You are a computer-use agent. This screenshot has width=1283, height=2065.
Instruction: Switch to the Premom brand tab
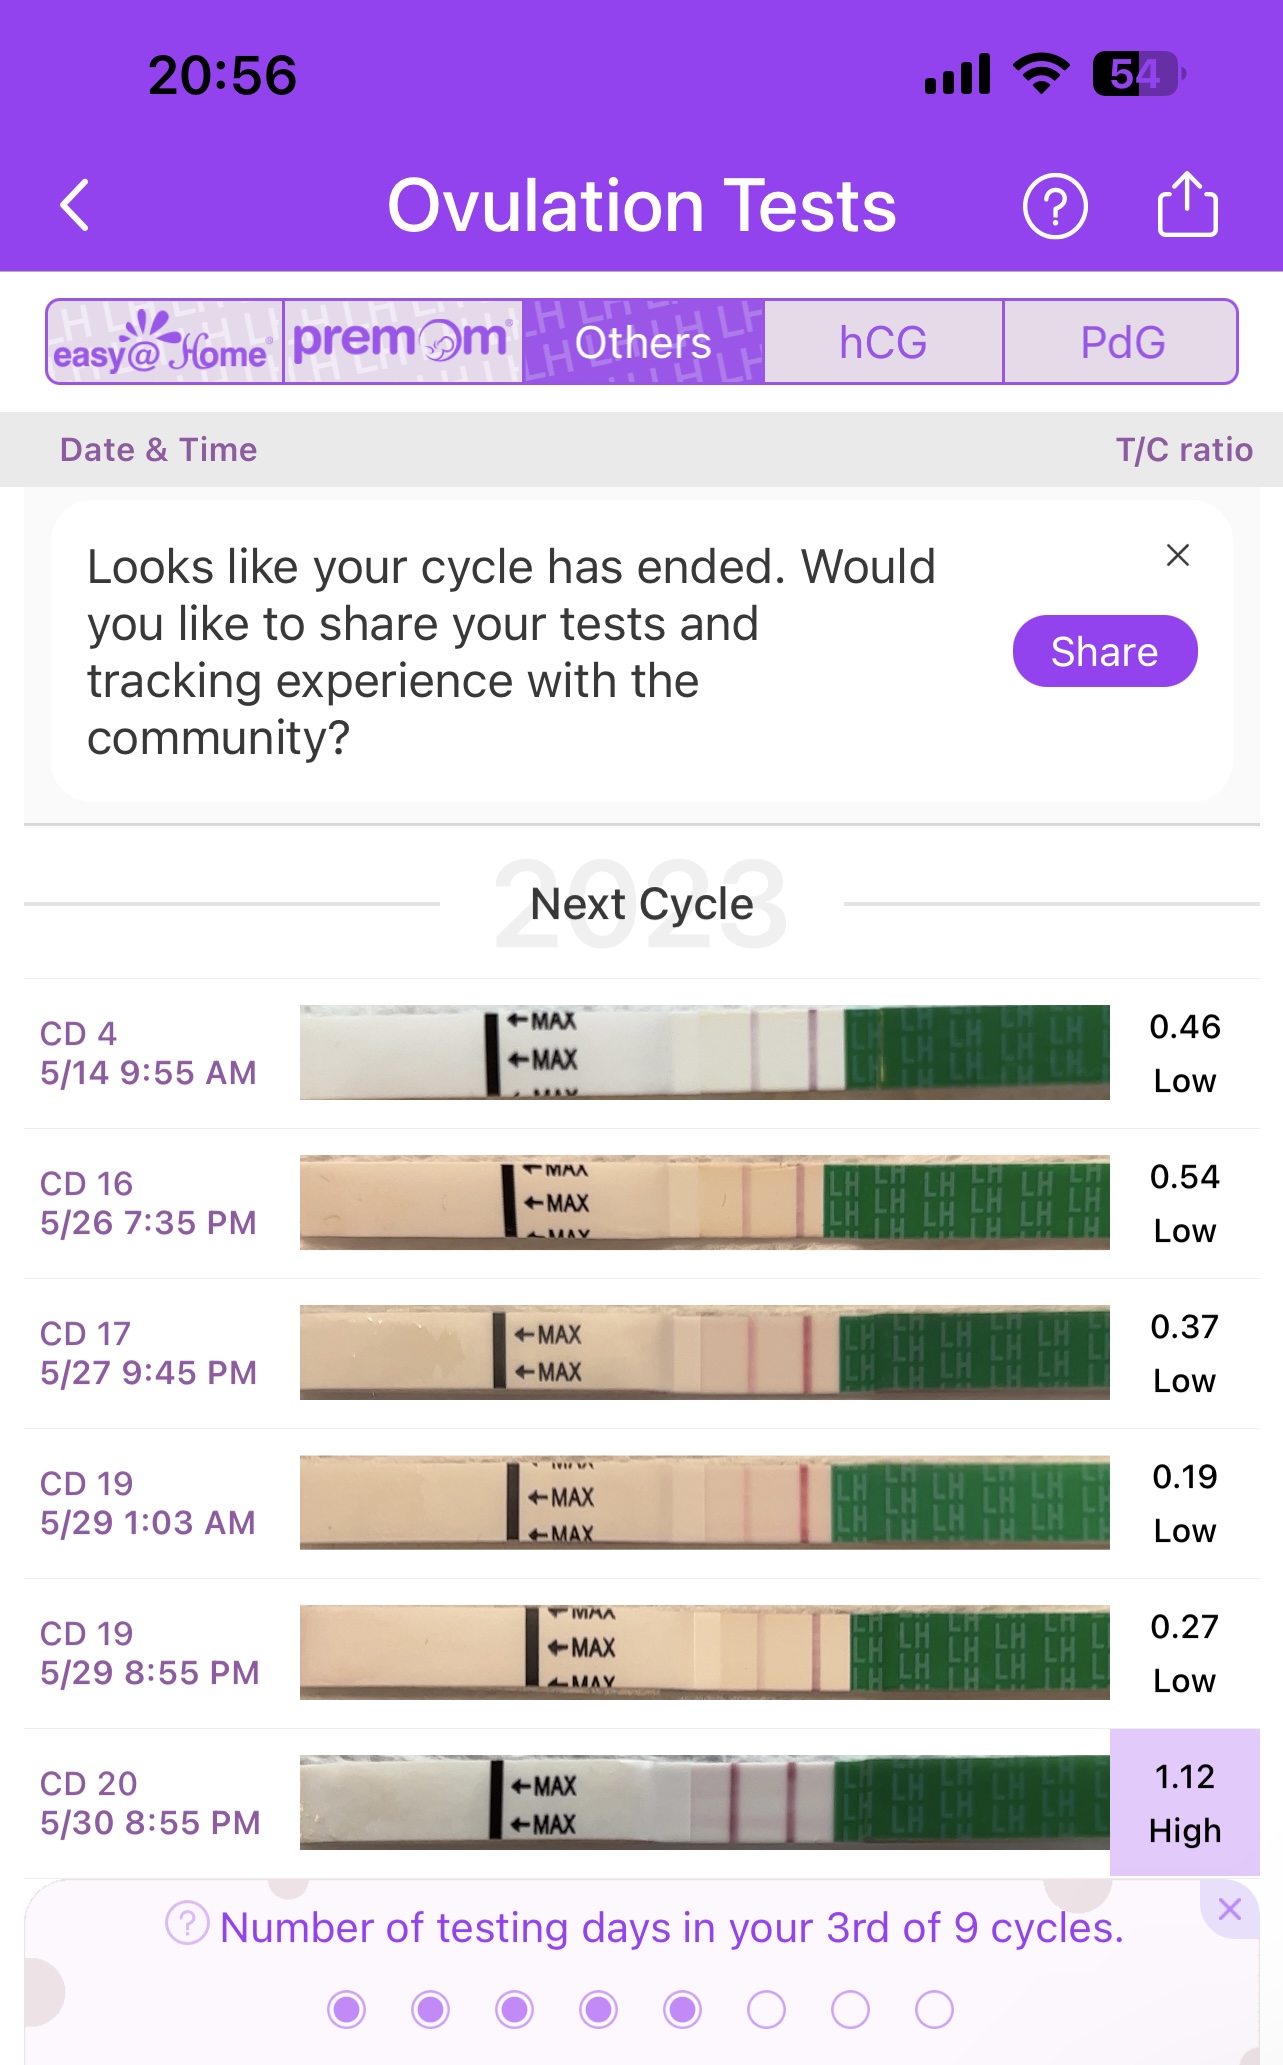(403, 342)
